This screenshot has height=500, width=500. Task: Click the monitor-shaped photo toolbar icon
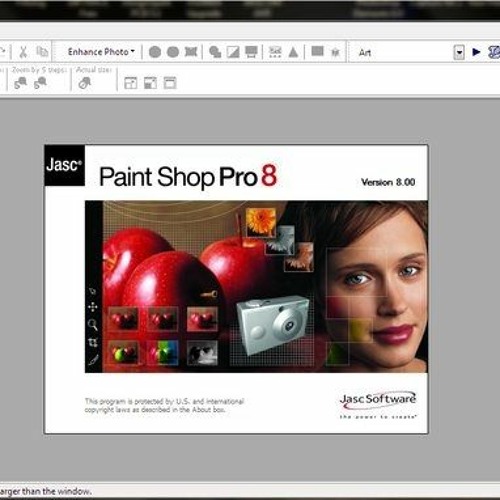click(x=251, y=52)
